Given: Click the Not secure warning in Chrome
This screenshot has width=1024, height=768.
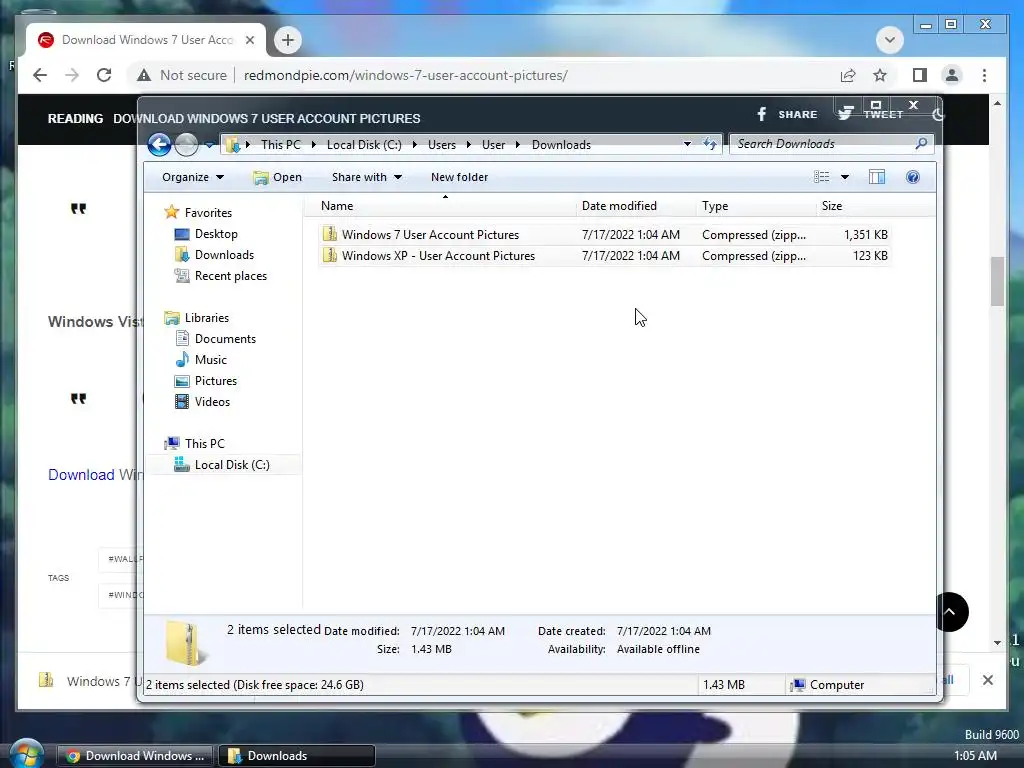Looking at the screenshot, I should point(182,75).
